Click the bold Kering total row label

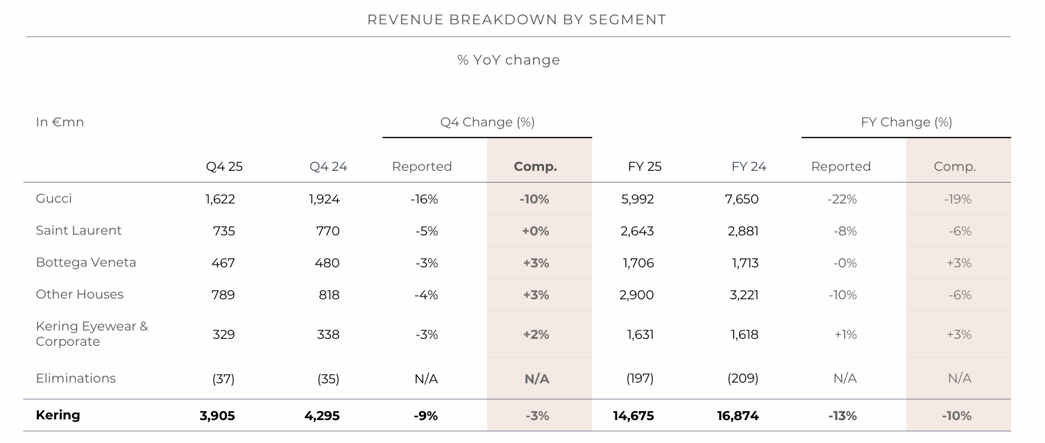click(58, 415)
